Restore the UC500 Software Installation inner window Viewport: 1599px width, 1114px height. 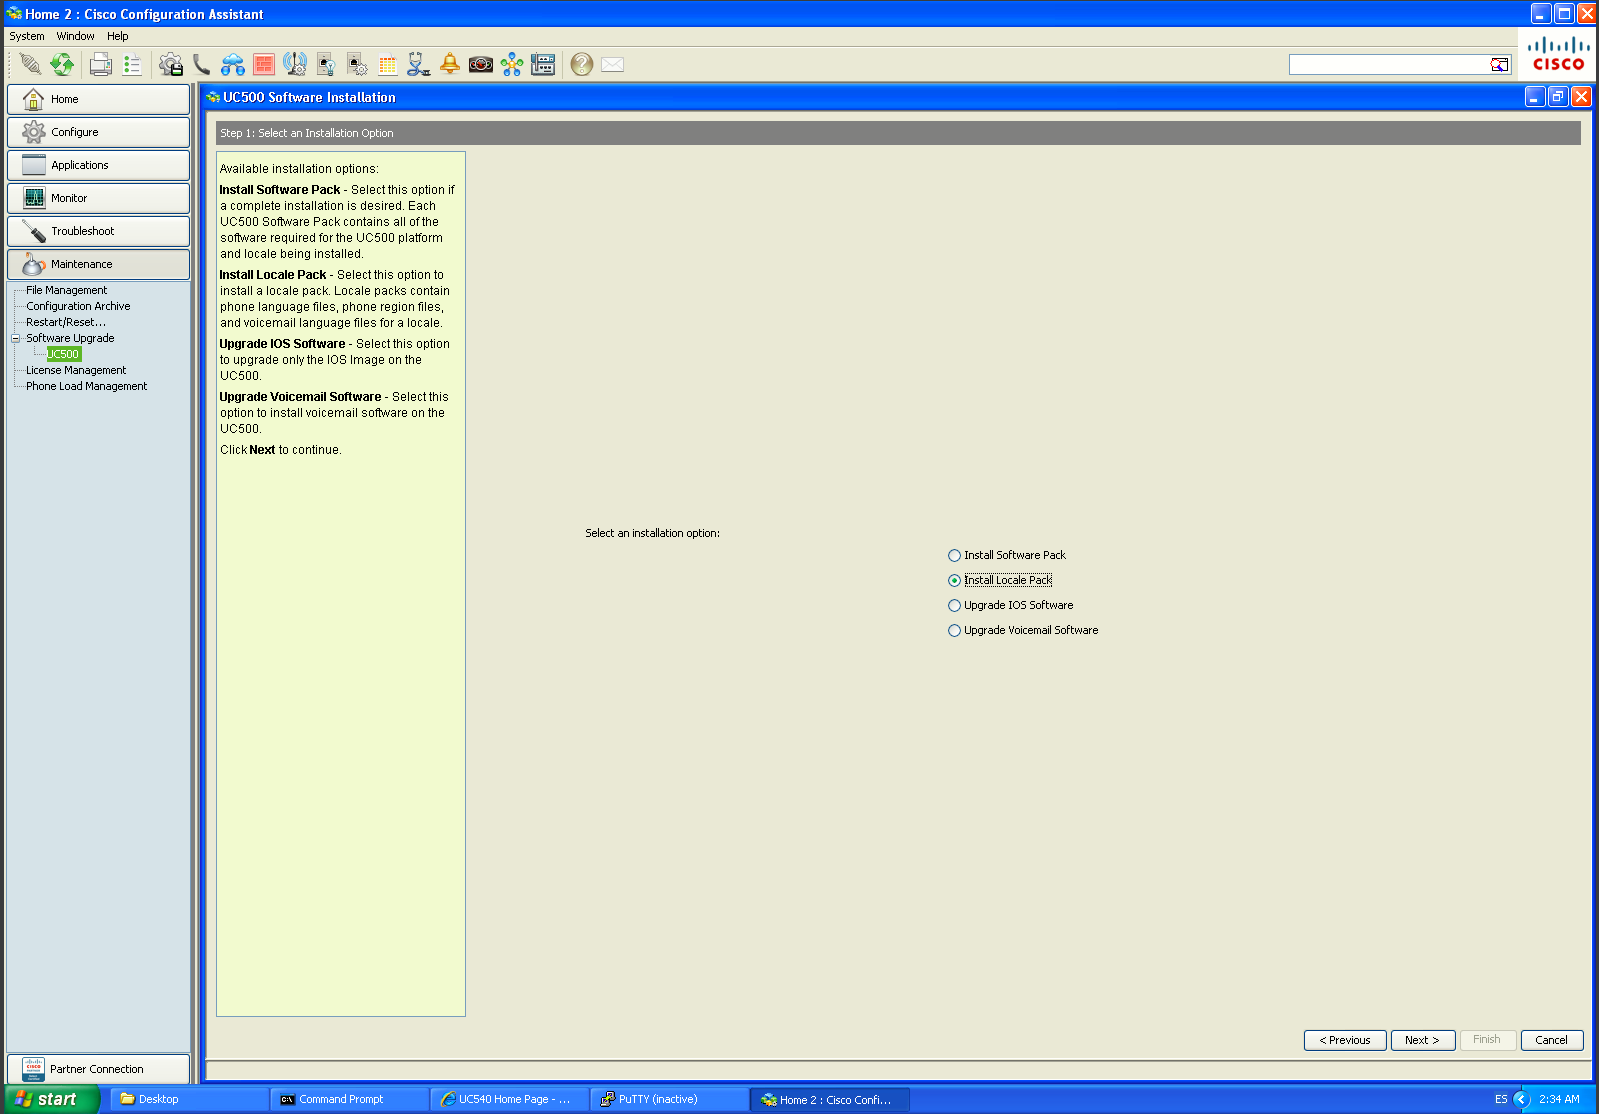click(x=1558, y=96)
